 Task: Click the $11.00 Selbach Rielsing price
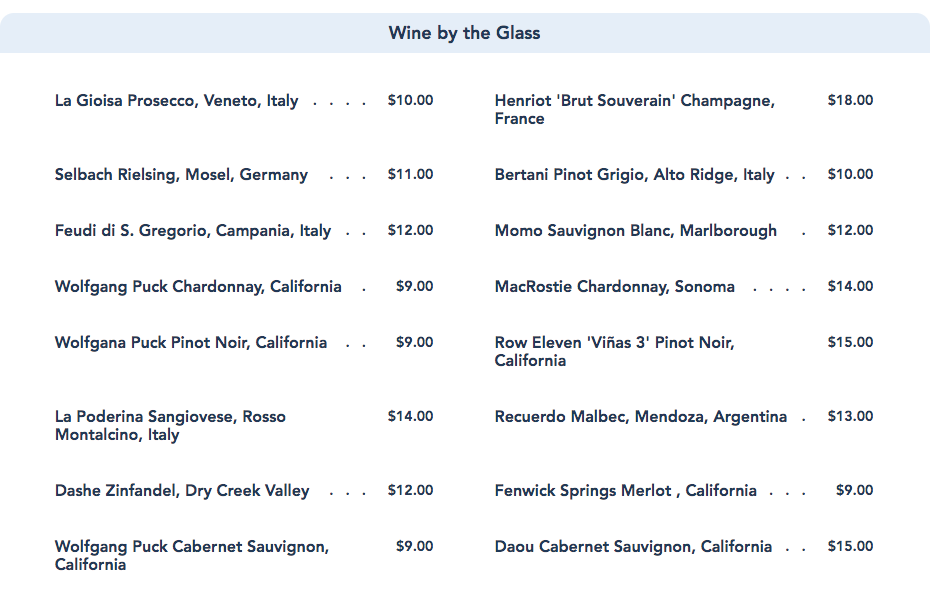pyautogui.click(x=410, y=175)
